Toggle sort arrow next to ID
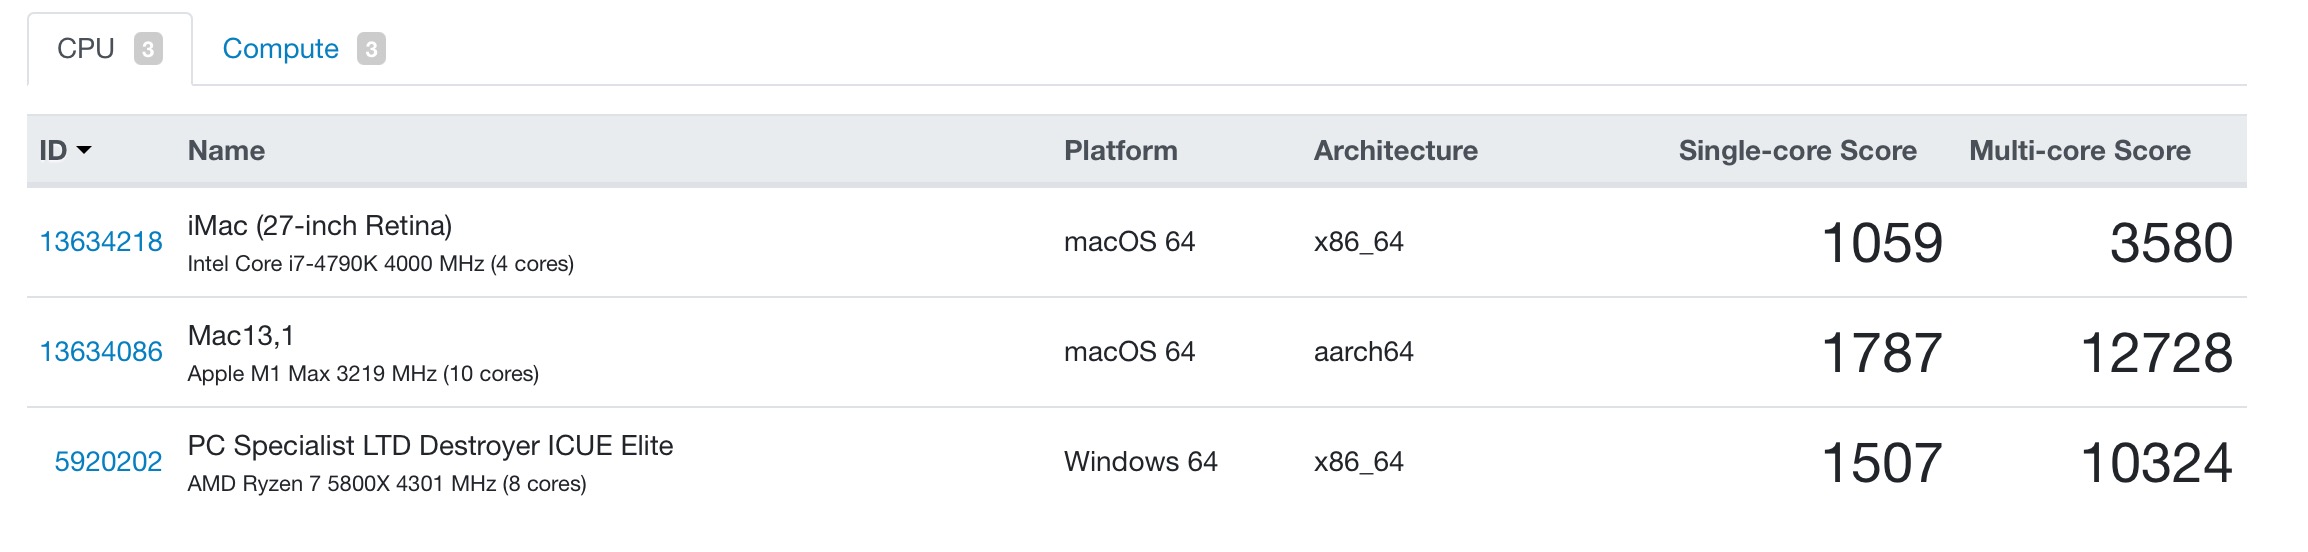This screenshot has width=2308, height=552. [x=84, y=150]
